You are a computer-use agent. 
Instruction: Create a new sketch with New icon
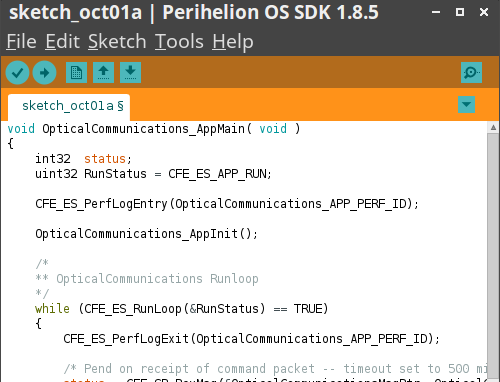pyautogui.click(x=76, y=72)
